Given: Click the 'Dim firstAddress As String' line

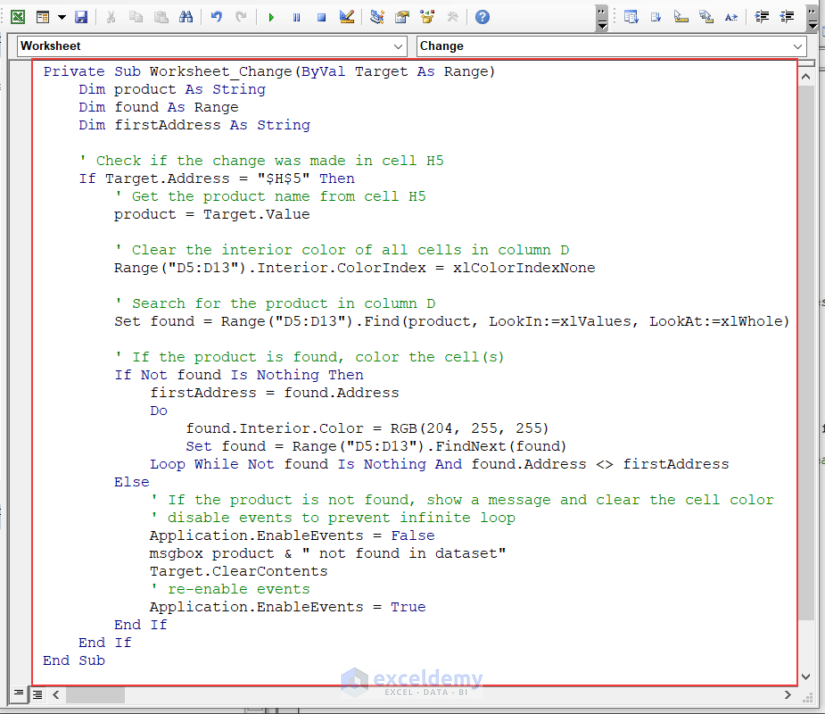Looking at the screenshot, I should point(194,125).
